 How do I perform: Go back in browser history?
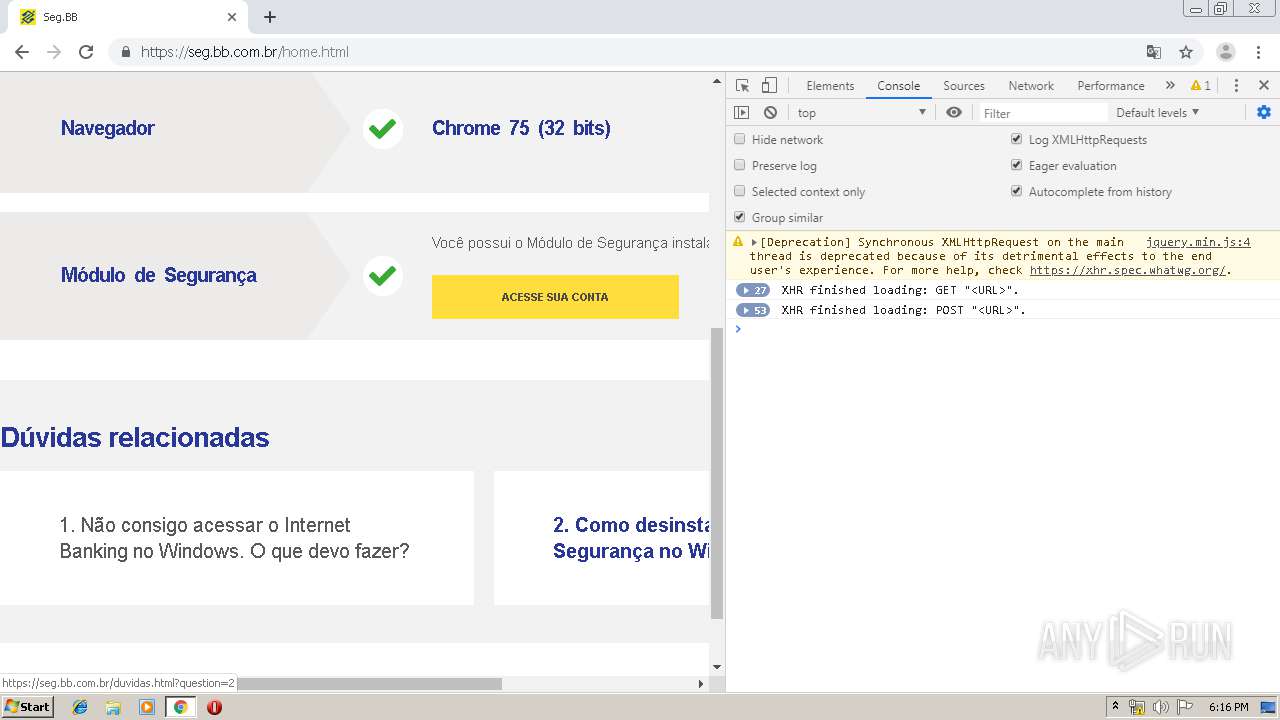click(x=22, y=52)
